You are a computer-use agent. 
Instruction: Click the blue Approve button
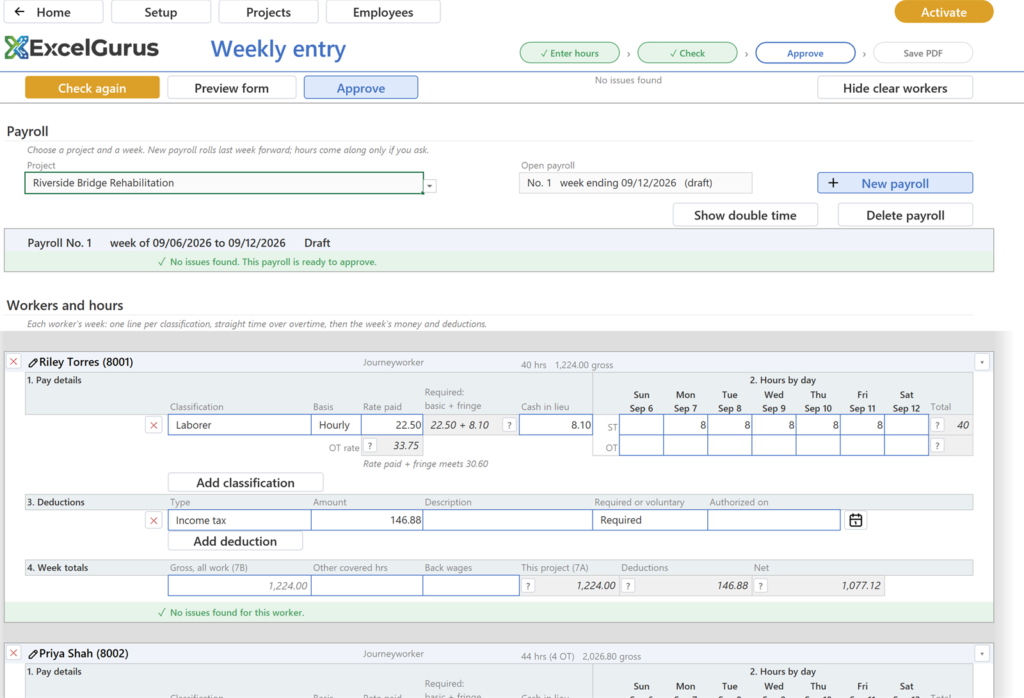[x=360, y=87]
